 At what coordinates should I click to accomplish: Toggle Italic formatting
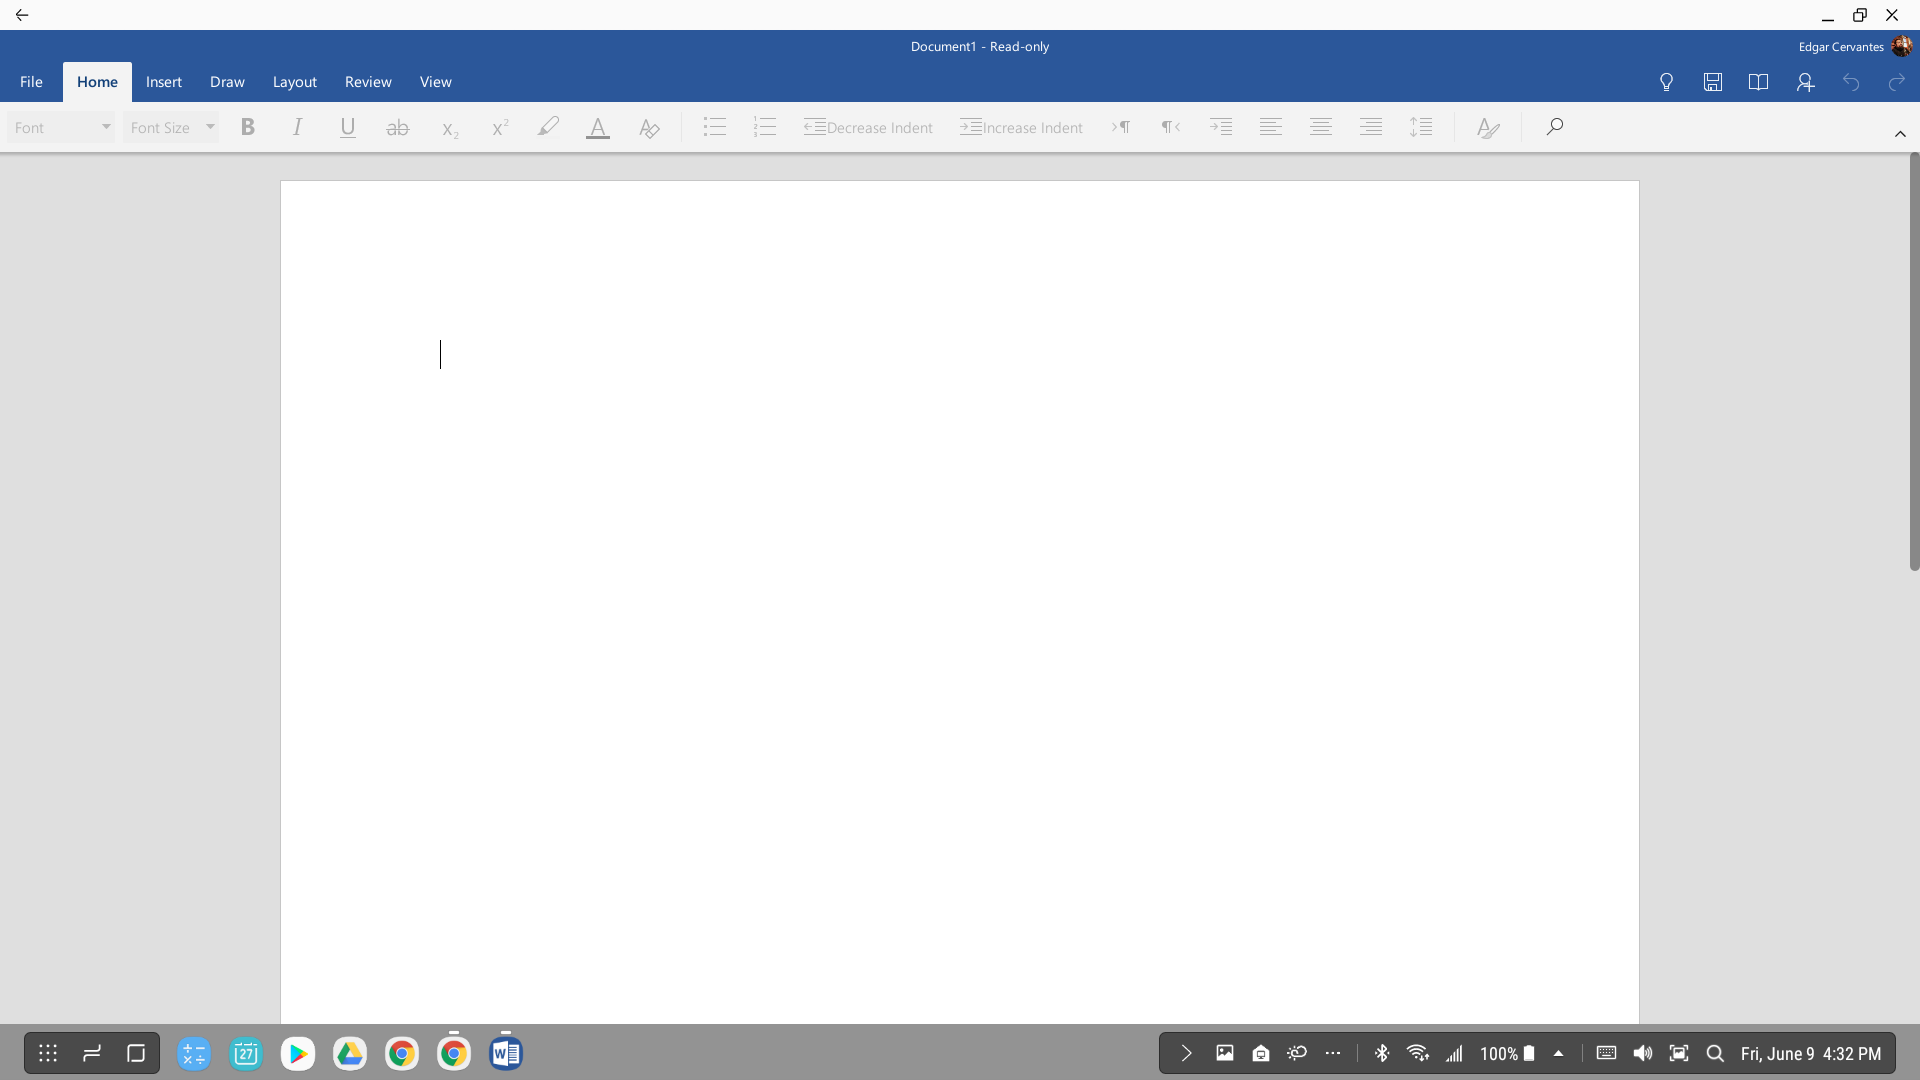(297, 127)
